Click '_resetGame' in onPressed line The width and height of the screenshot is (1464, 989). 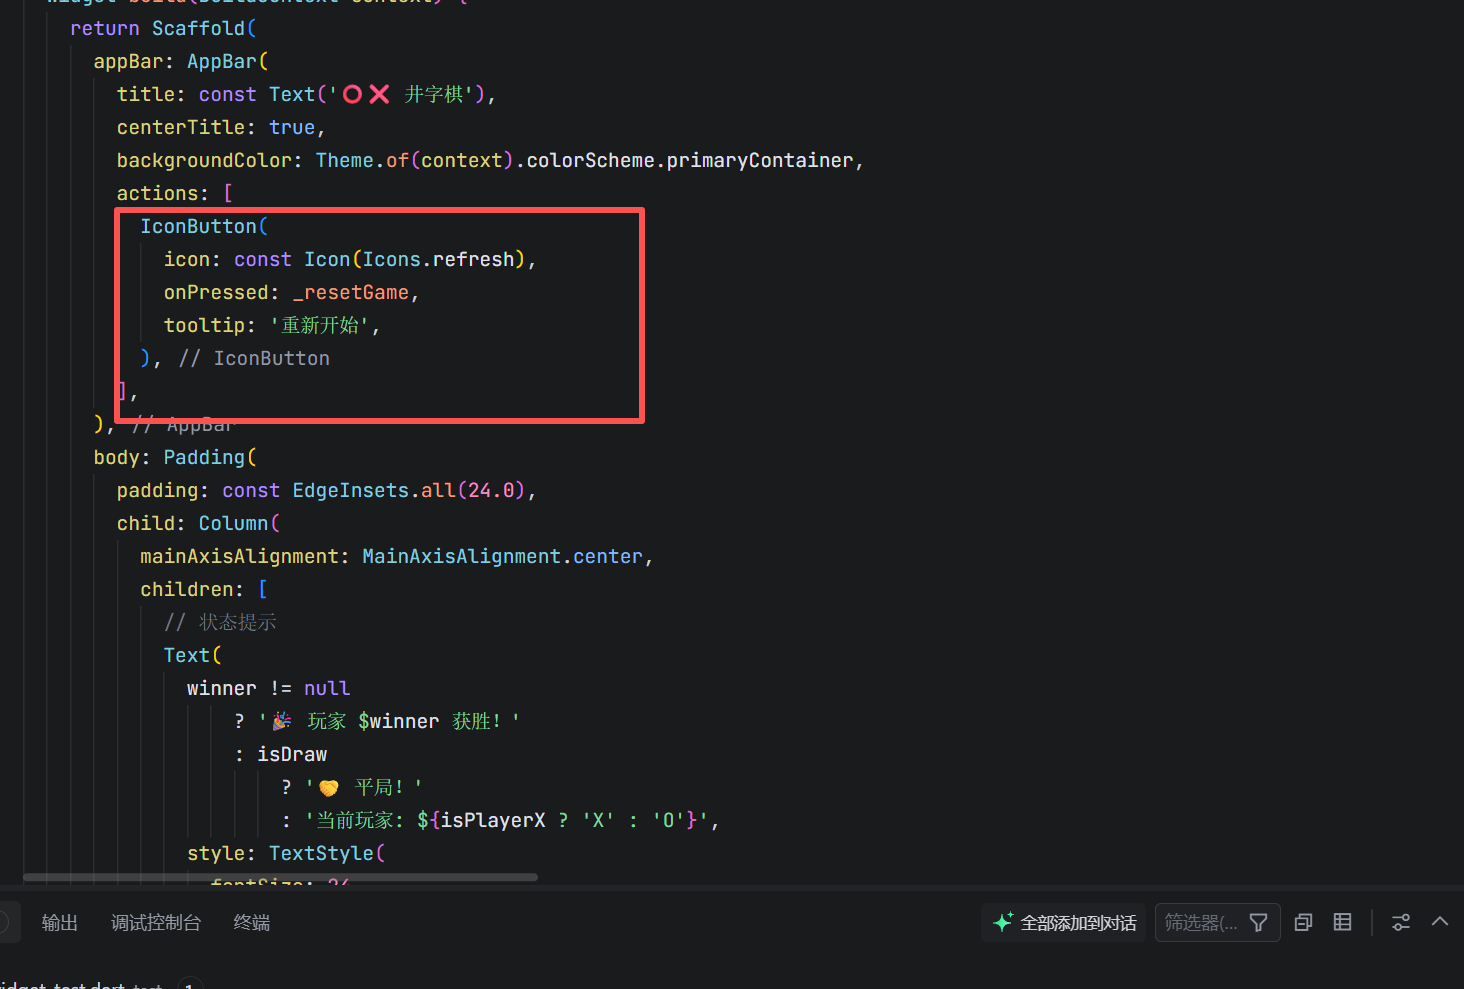click(351, 293)
